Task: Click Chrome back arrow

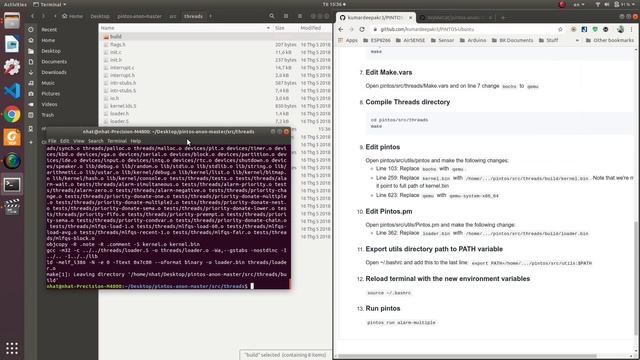Action: point(341,29)
